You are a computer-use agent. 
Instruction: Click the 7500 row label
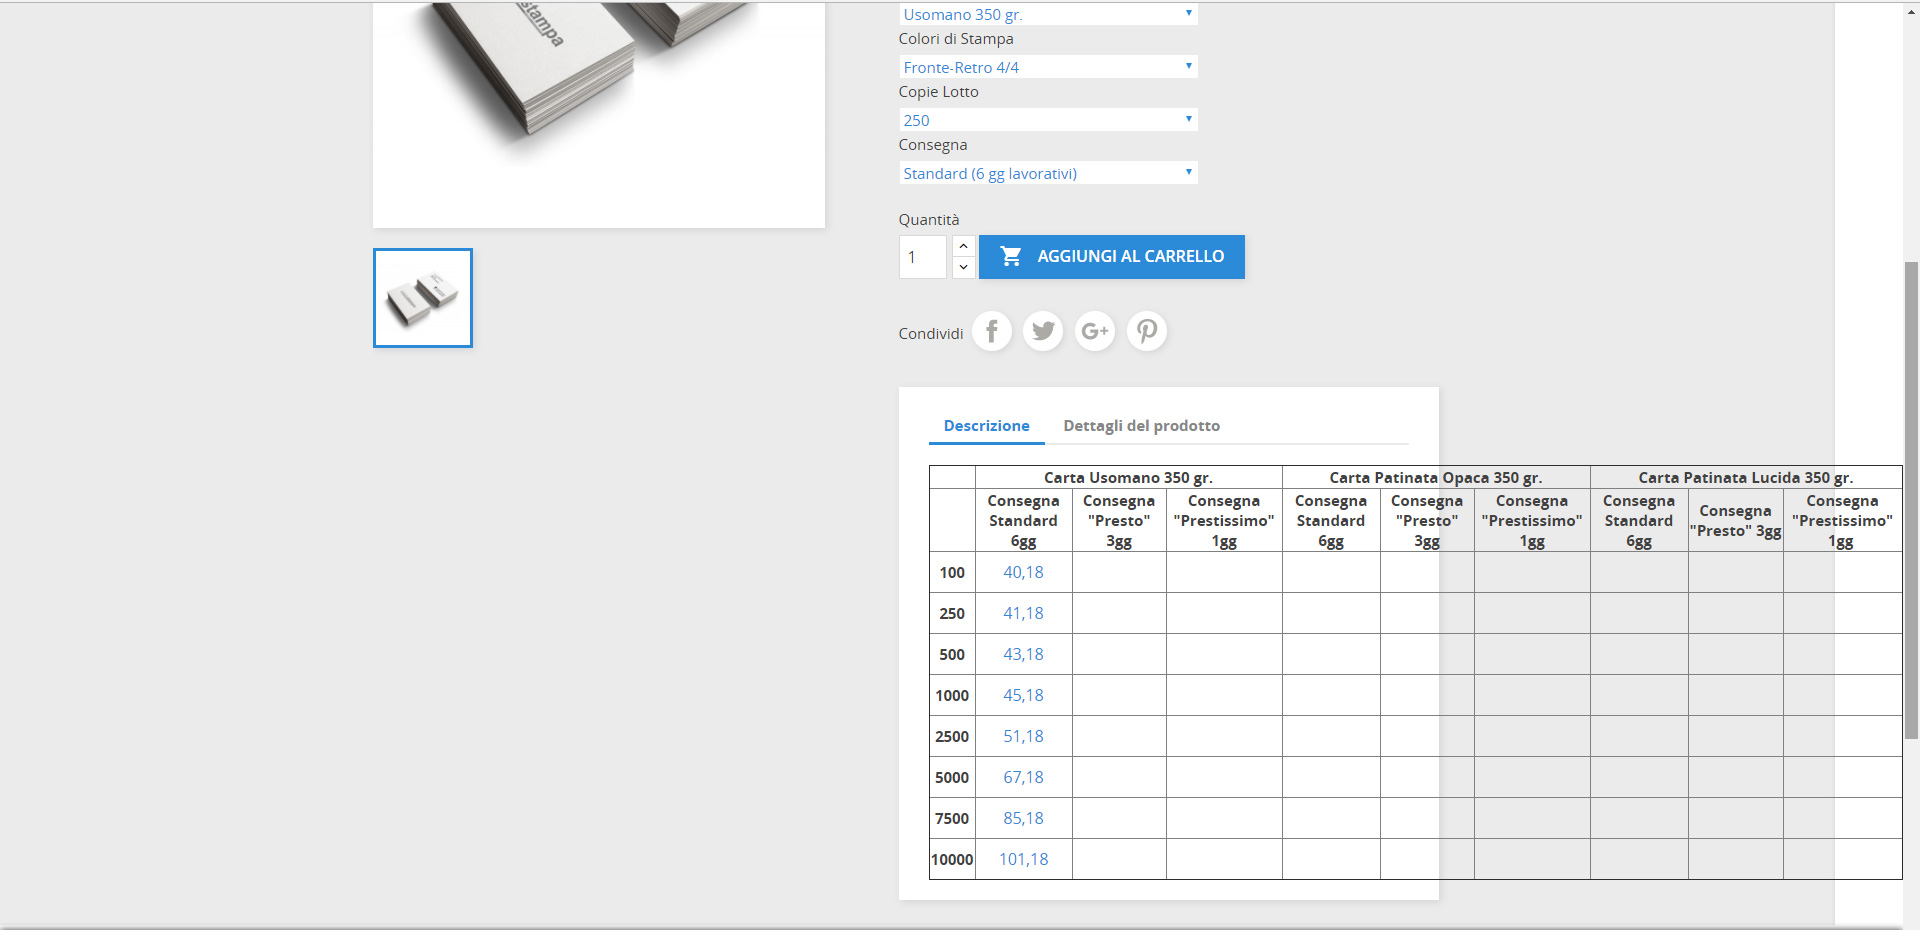click(x=952, y=819)
